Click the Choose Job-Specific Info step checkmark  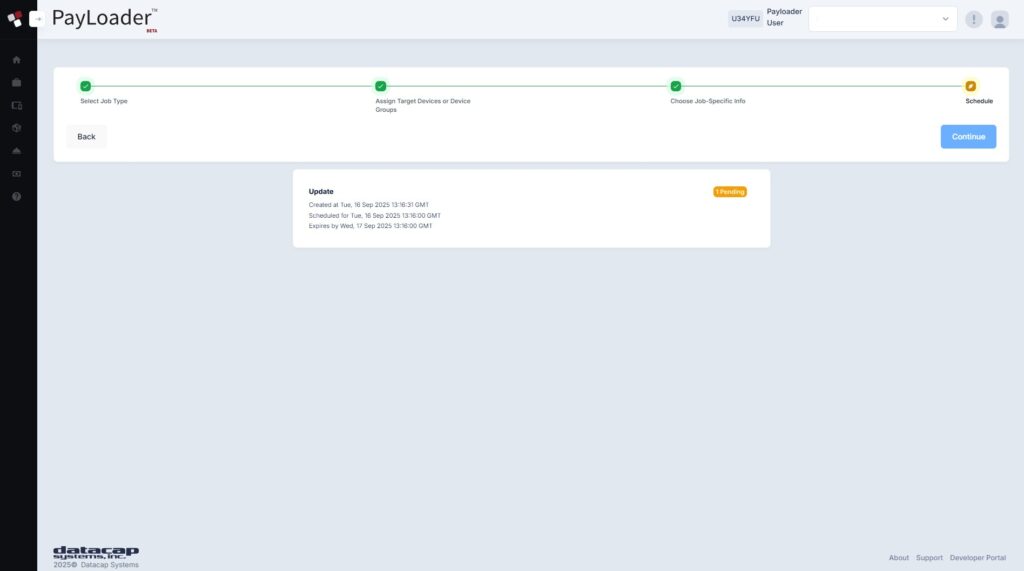coord(676,86)
